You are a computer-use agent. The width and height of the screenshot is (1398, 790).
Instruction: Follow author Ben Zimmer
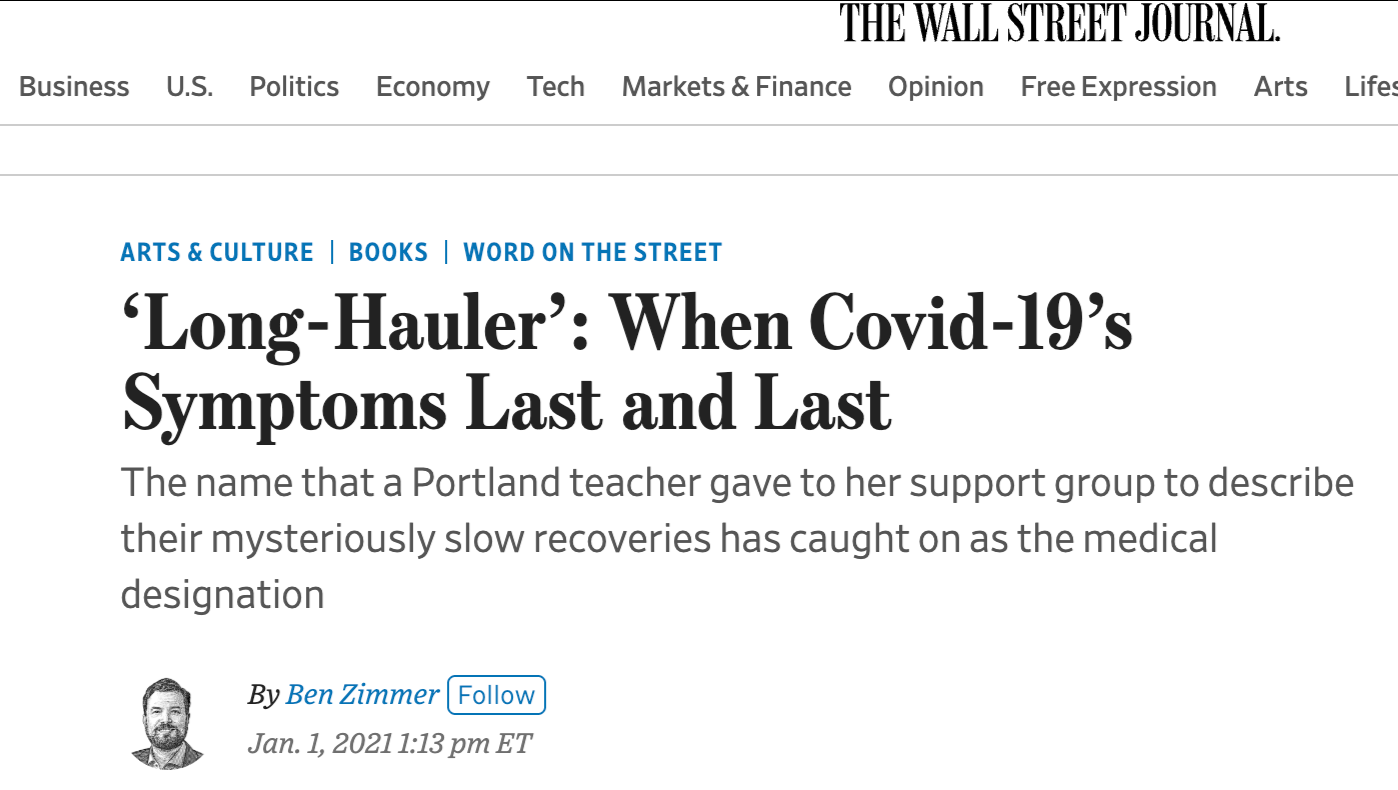tap(496, 695)
